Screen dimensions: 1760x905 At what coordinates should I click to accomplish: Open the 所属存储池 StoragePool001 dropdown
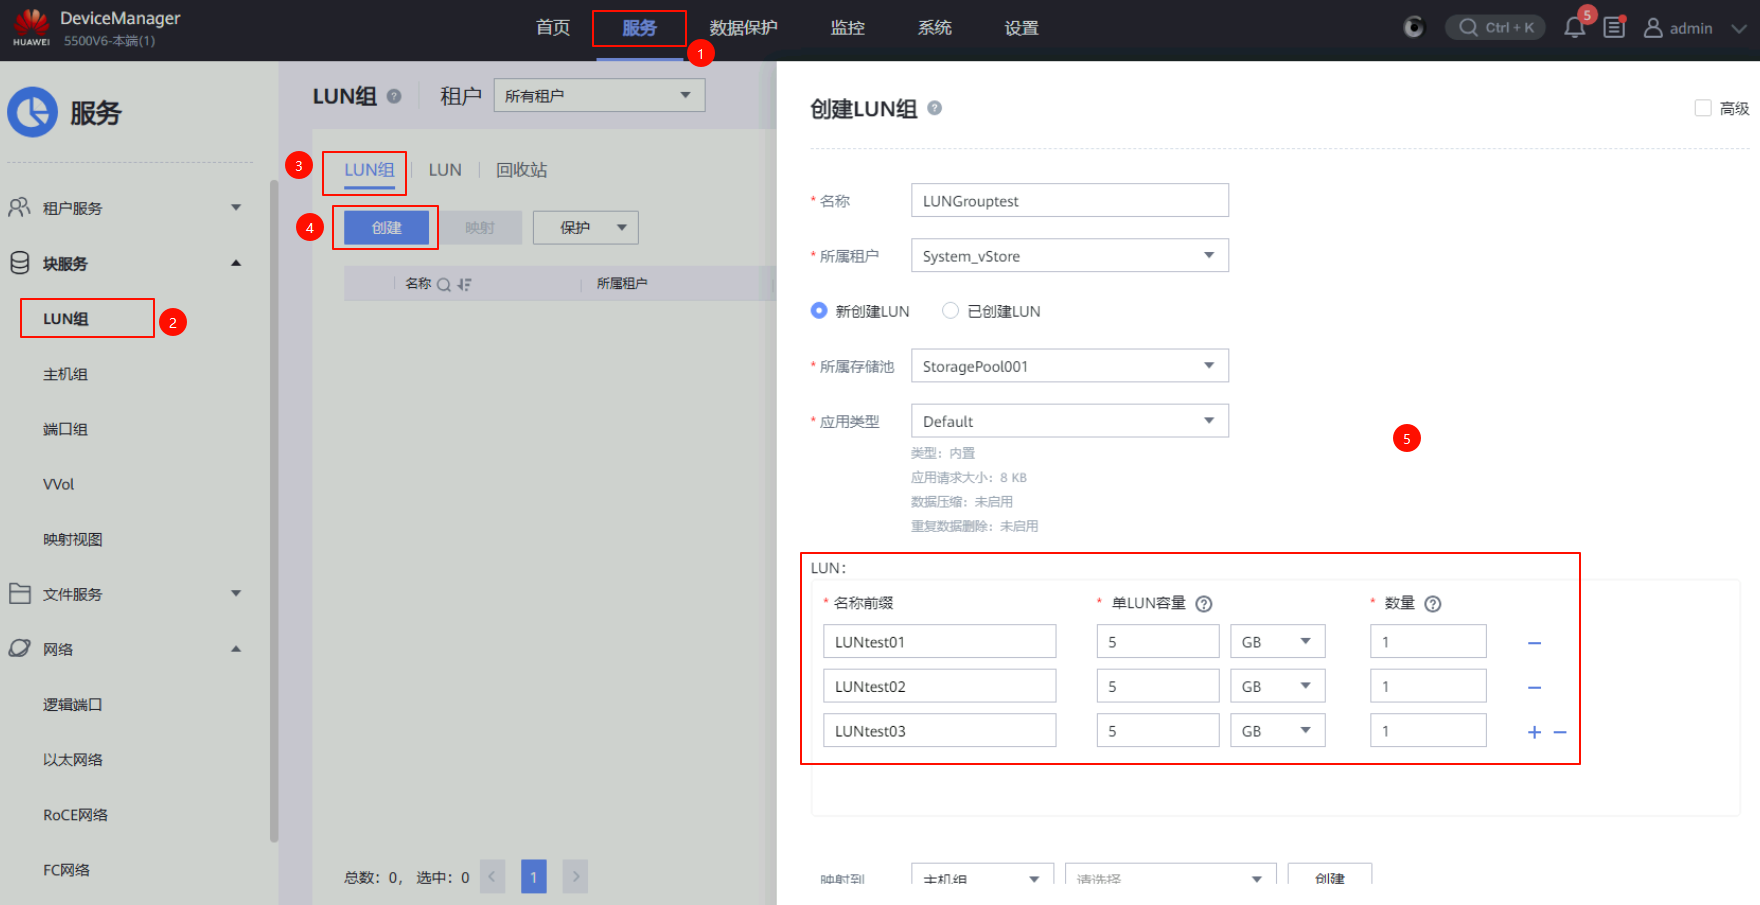1069,366
